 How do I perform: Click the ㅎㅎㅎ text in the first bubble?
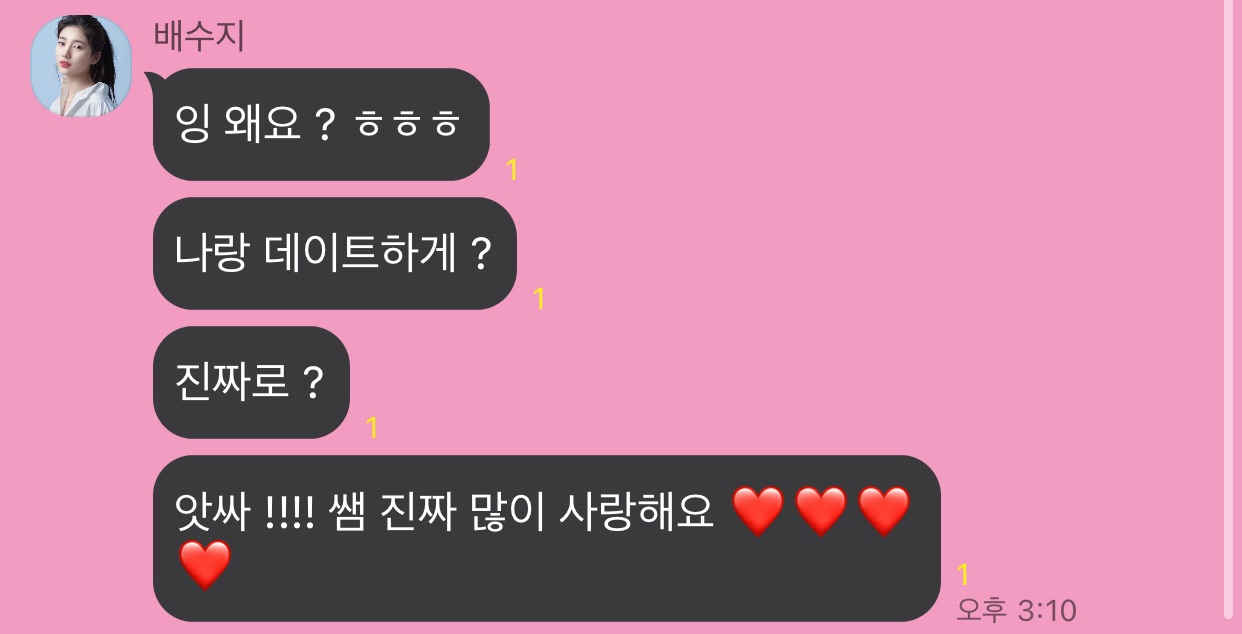click(x=407, y=126)
